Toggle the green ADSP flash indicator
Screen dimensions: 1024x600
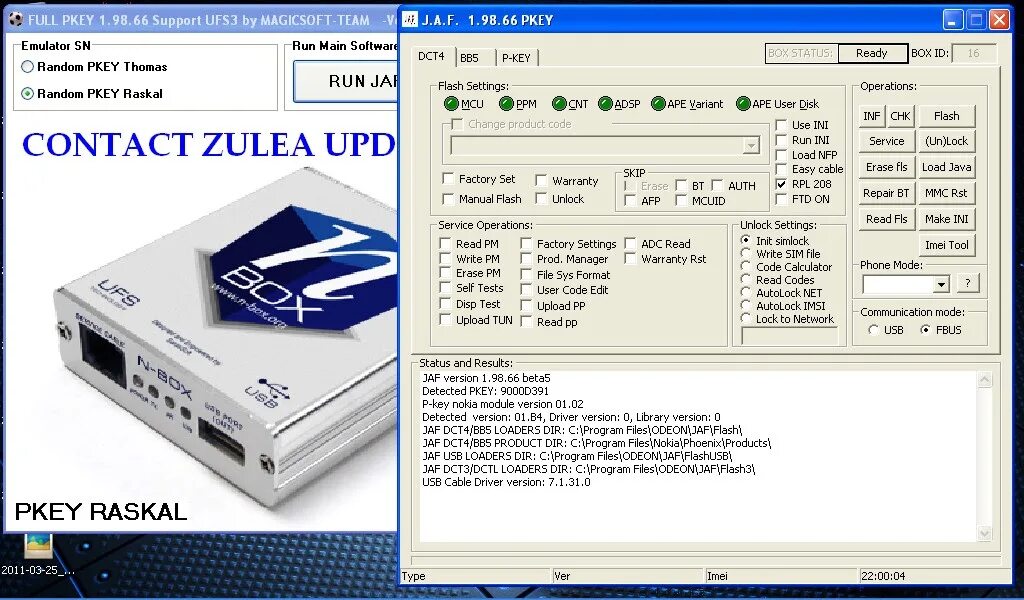tap(605, 104)
